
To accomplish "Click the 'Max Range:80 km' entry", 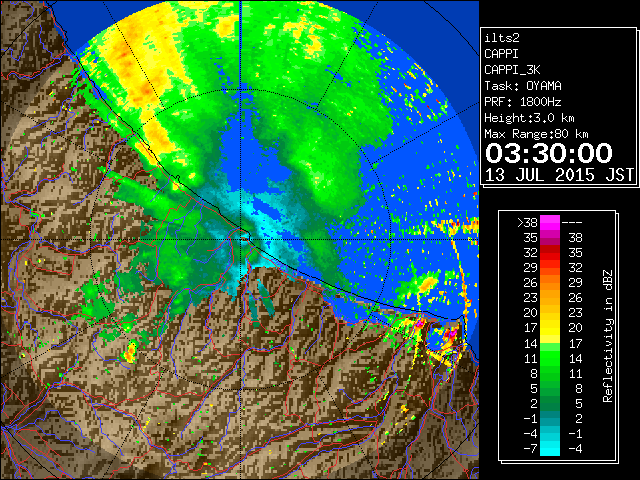I will 536,134.
